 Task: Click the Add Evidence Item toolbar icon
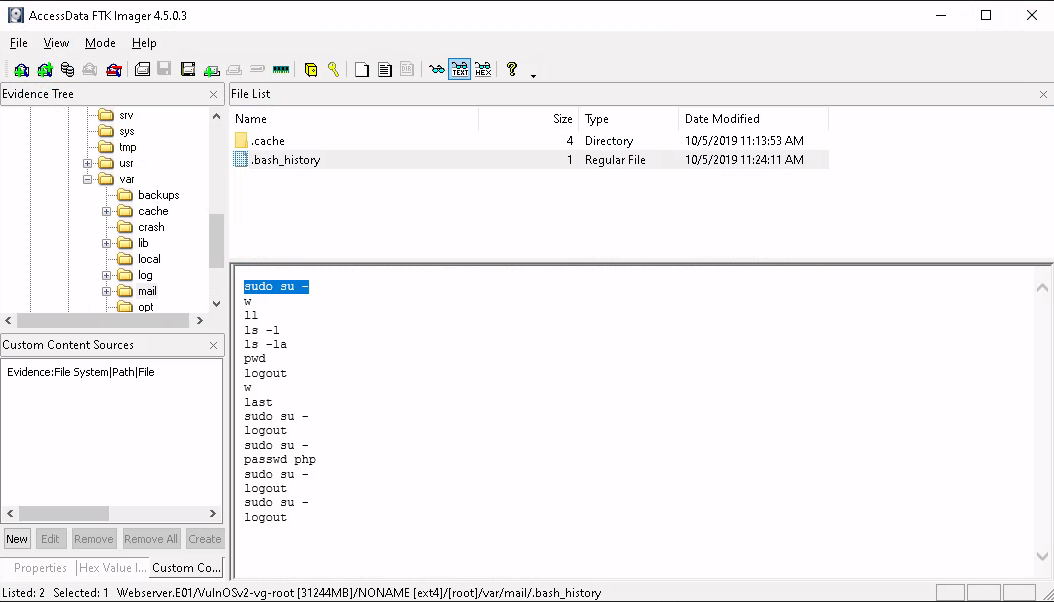click(22, 69)
